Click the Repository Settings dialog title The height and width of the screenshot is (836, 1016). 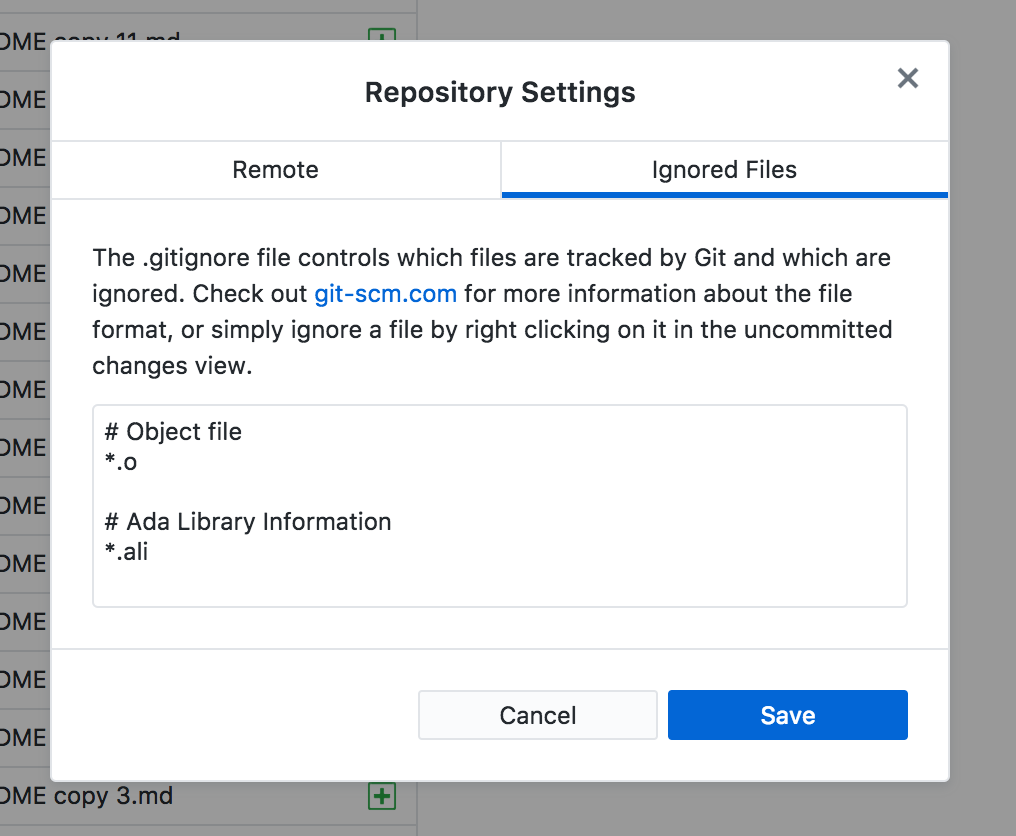500,92
